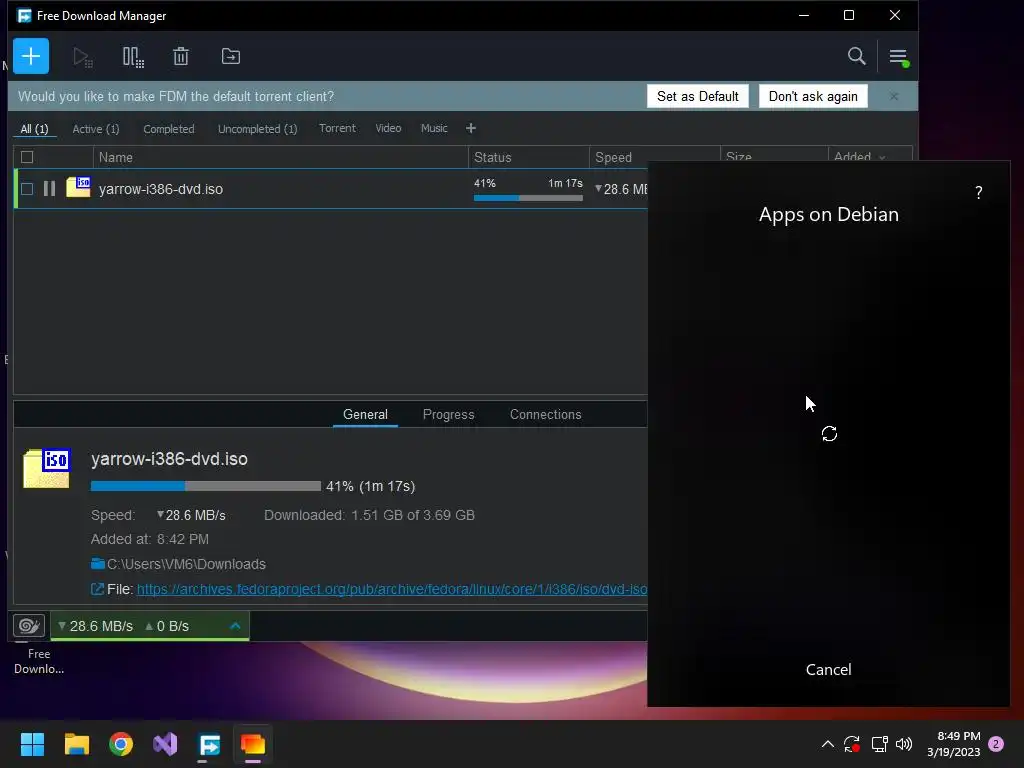Select the Video filter tab
The height and width of the screenshot is (768, 1024).
[388, 128]
